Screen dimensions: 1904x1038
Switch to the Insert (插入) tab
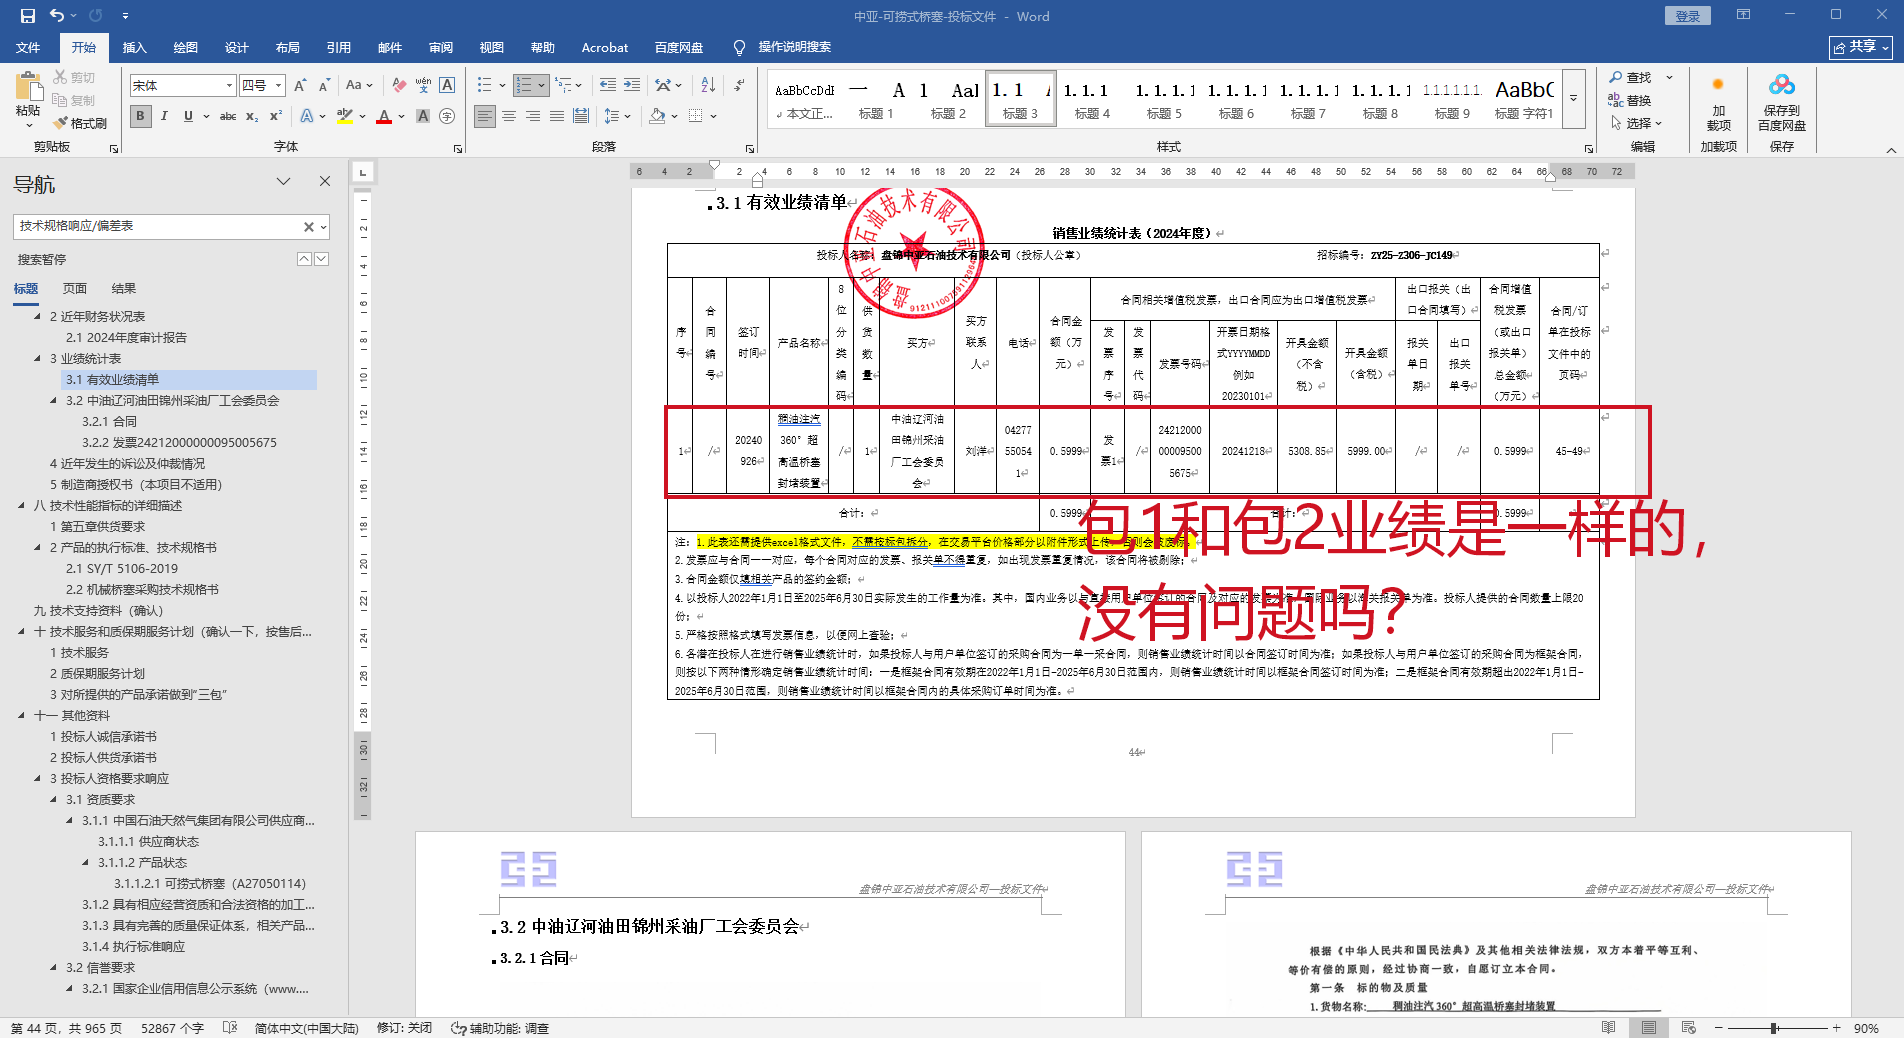tap(134, 47)
